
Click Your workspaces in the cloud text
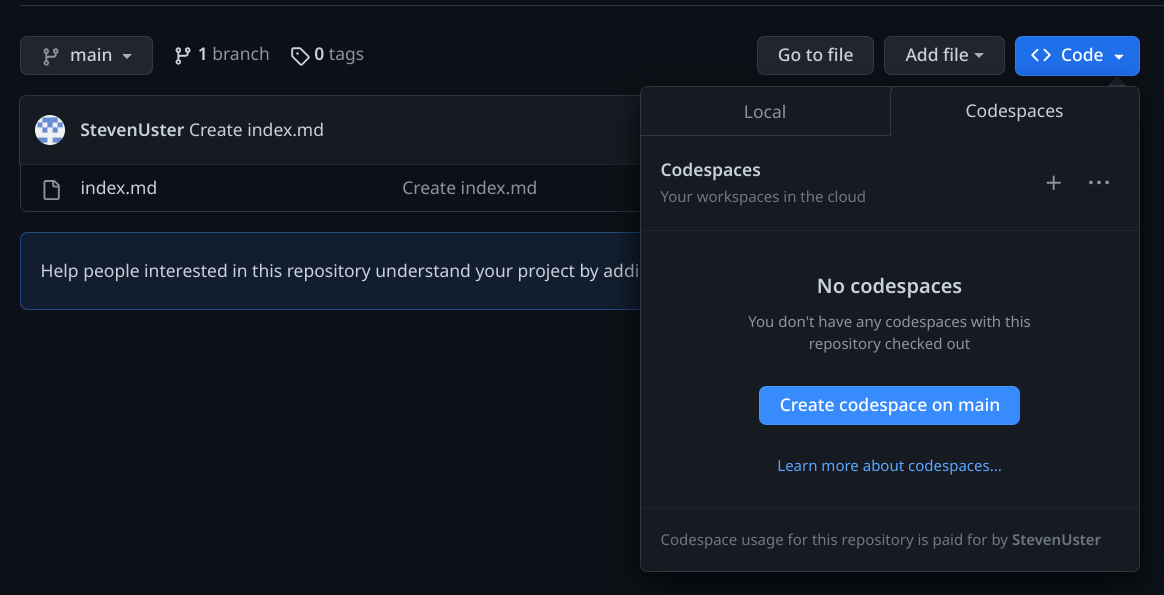pos(763,197)
